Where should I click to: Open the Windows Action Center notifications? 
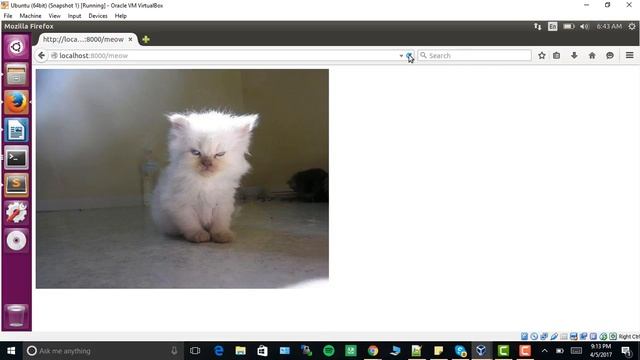(x=627, y=351)
